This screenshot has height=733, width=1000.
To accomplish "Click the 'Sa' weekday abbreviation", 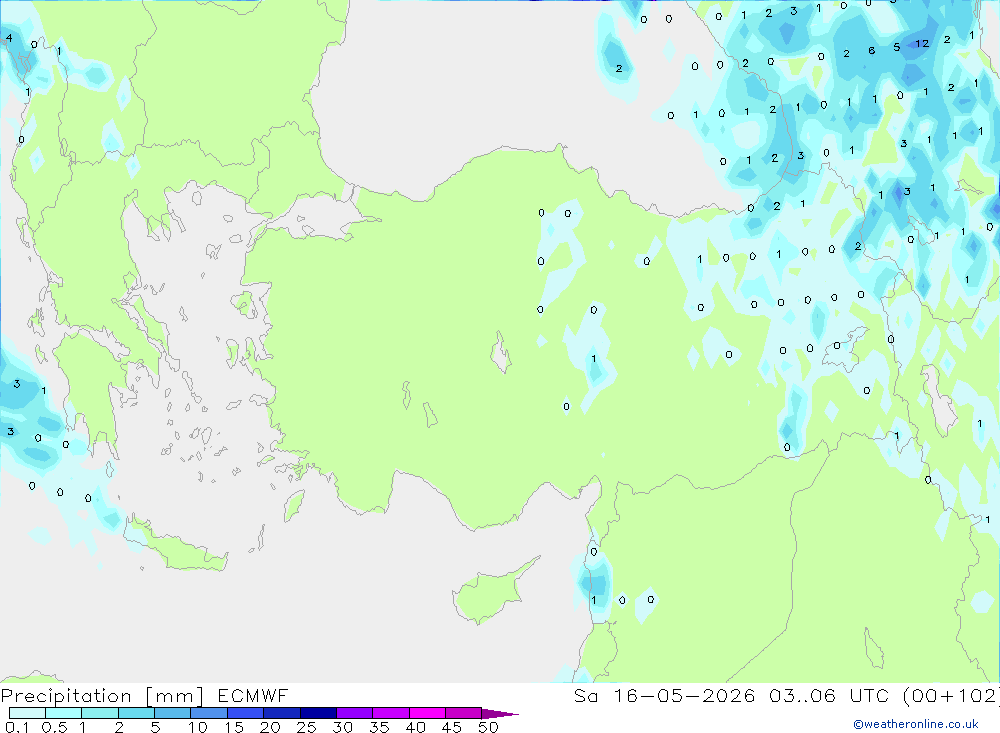I will tap(585, 695).
